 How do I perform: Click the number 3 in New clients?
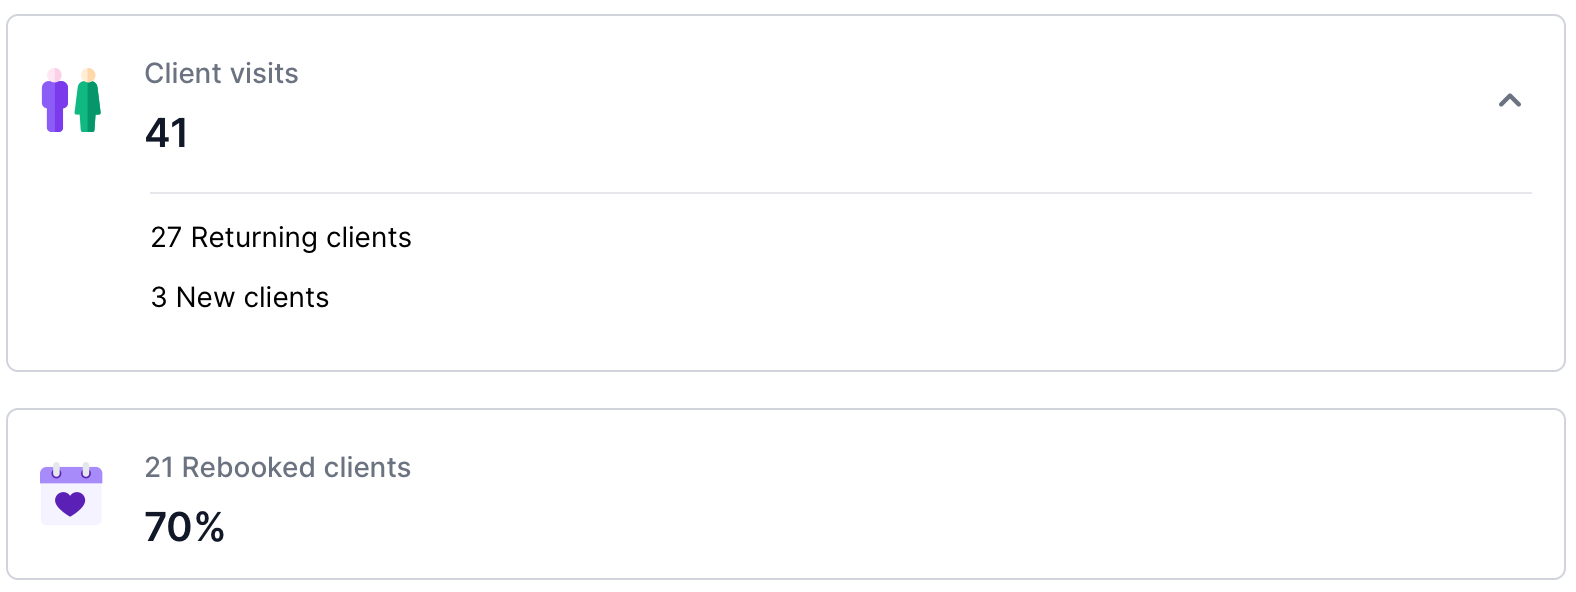click(x=159, y=297)
